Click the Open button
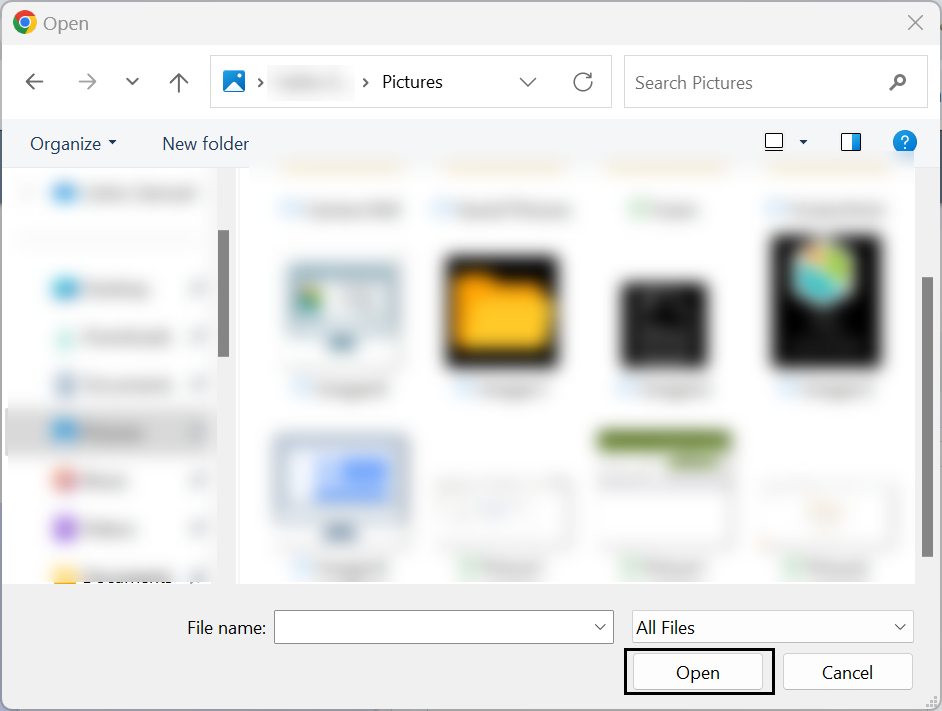This screenshot has width=942, height=711. 698,672
